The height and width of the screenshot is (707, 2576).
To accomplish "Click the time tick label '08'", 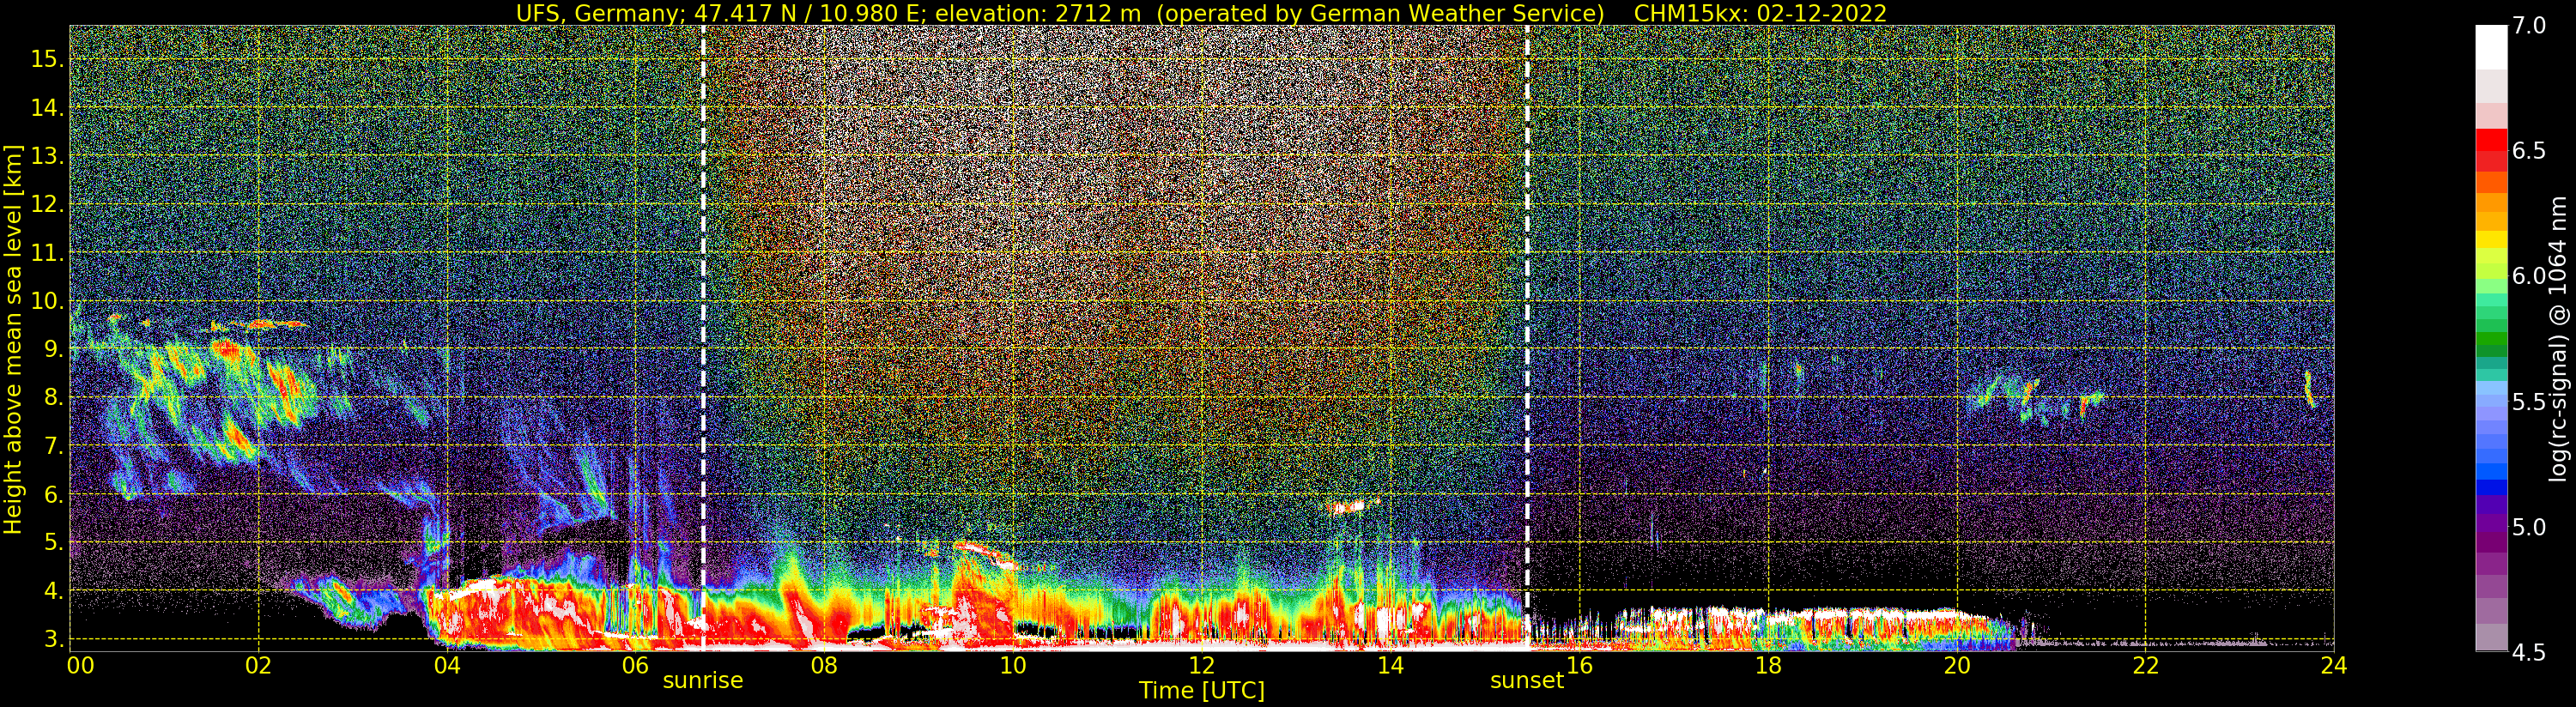I will click(x=824, y=665).
